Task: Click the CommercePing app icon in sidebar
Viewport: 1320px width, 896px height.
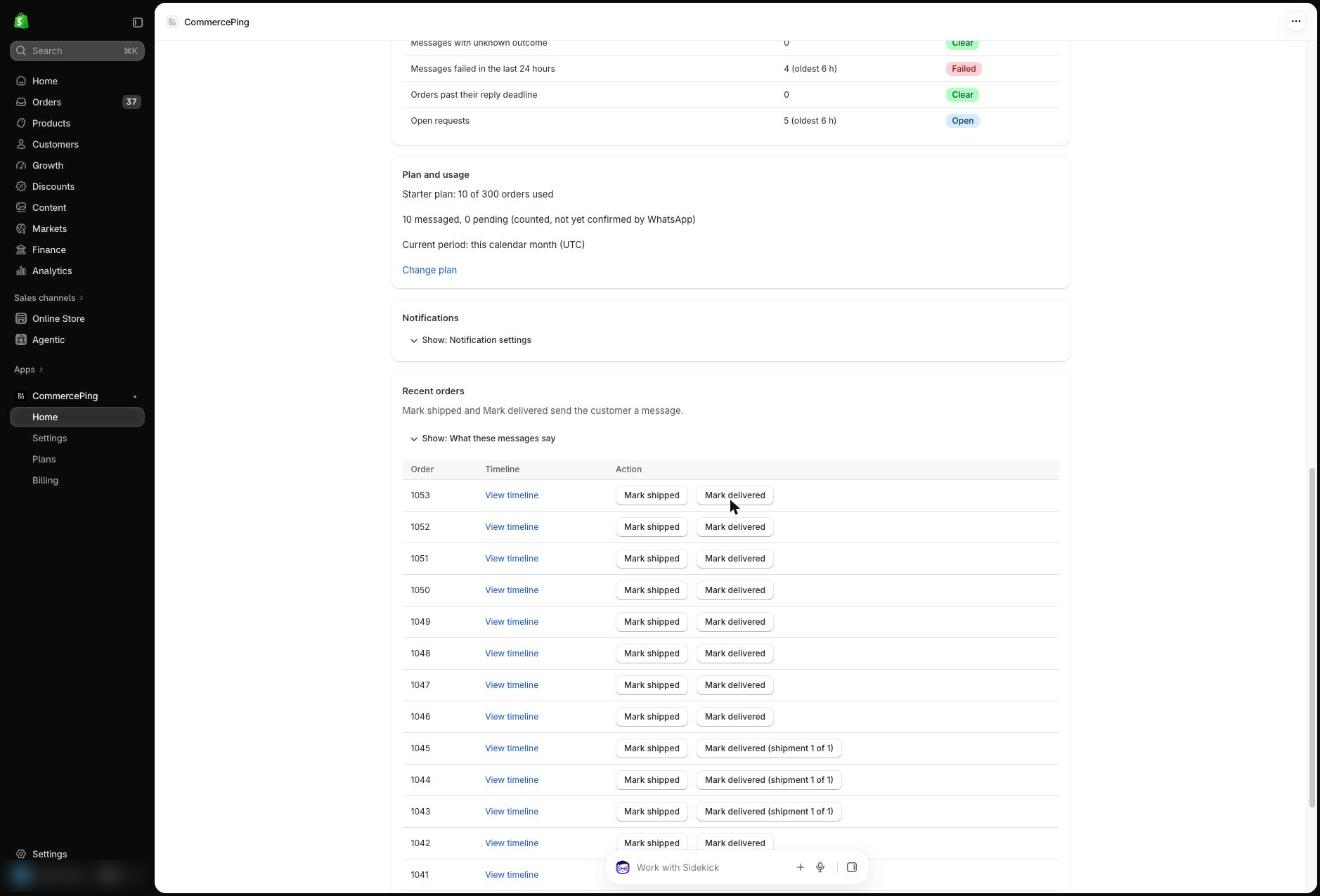Action: point(21,396)
